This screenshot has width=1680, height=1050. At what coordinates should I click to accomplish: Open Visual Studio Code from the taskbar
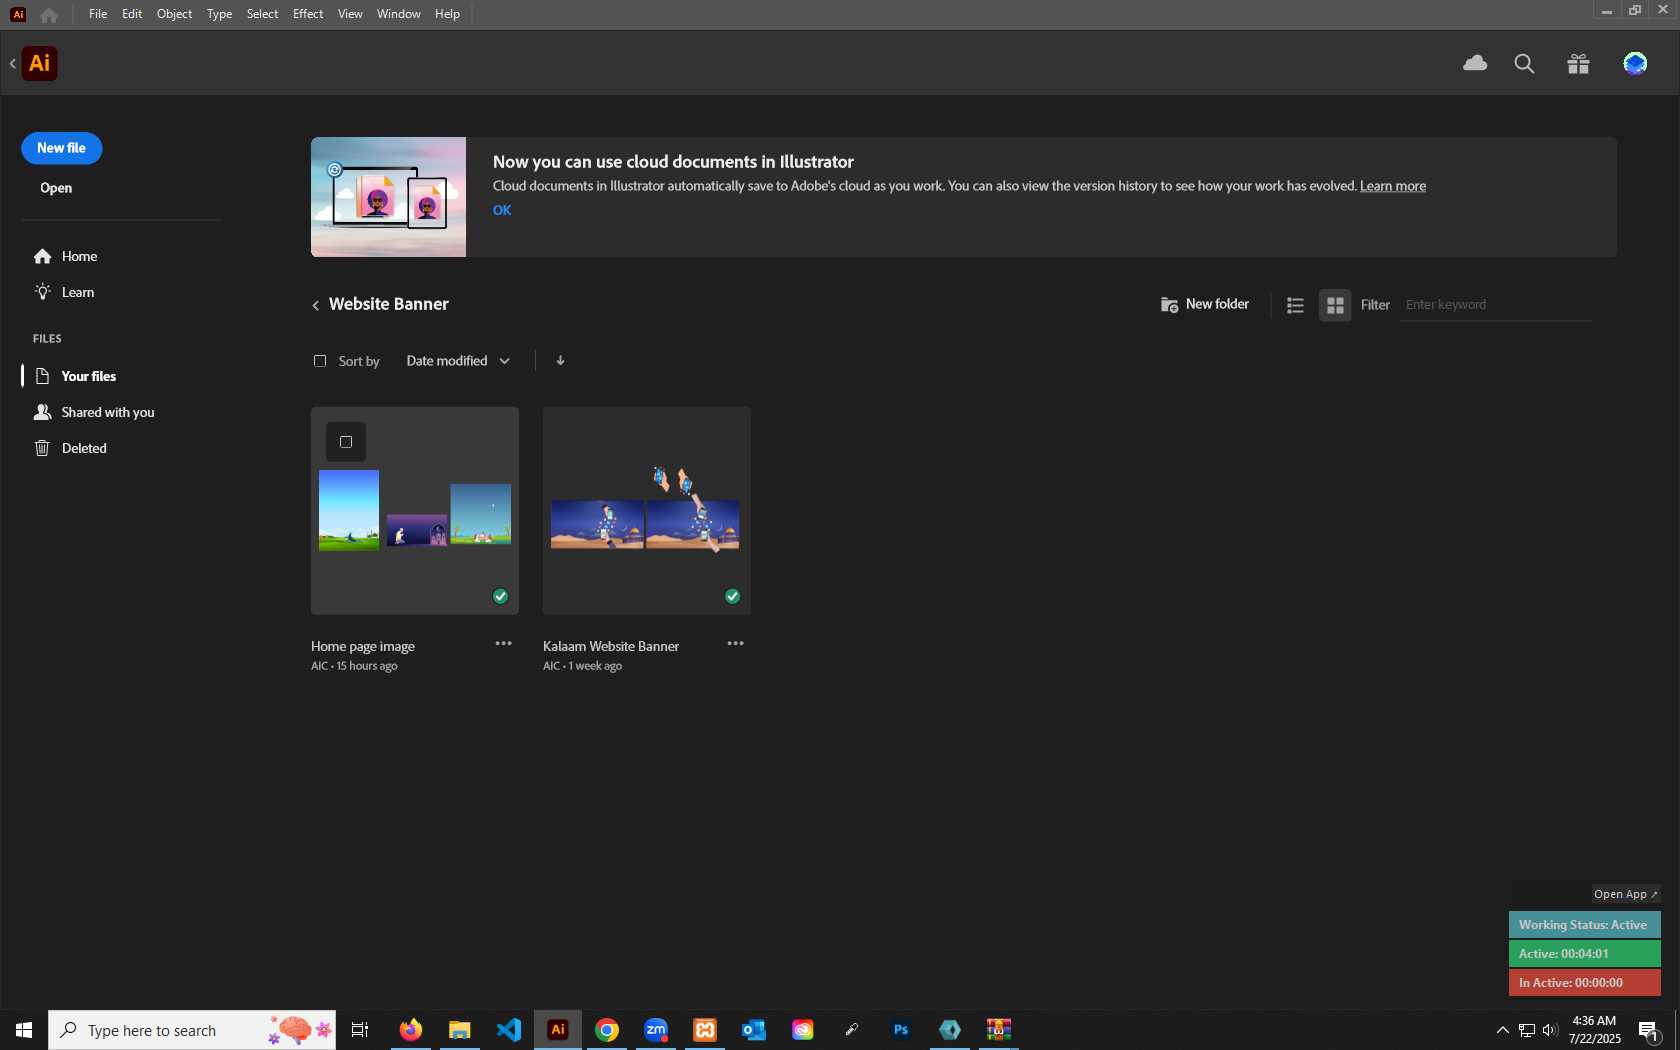tap(508, 1030)
